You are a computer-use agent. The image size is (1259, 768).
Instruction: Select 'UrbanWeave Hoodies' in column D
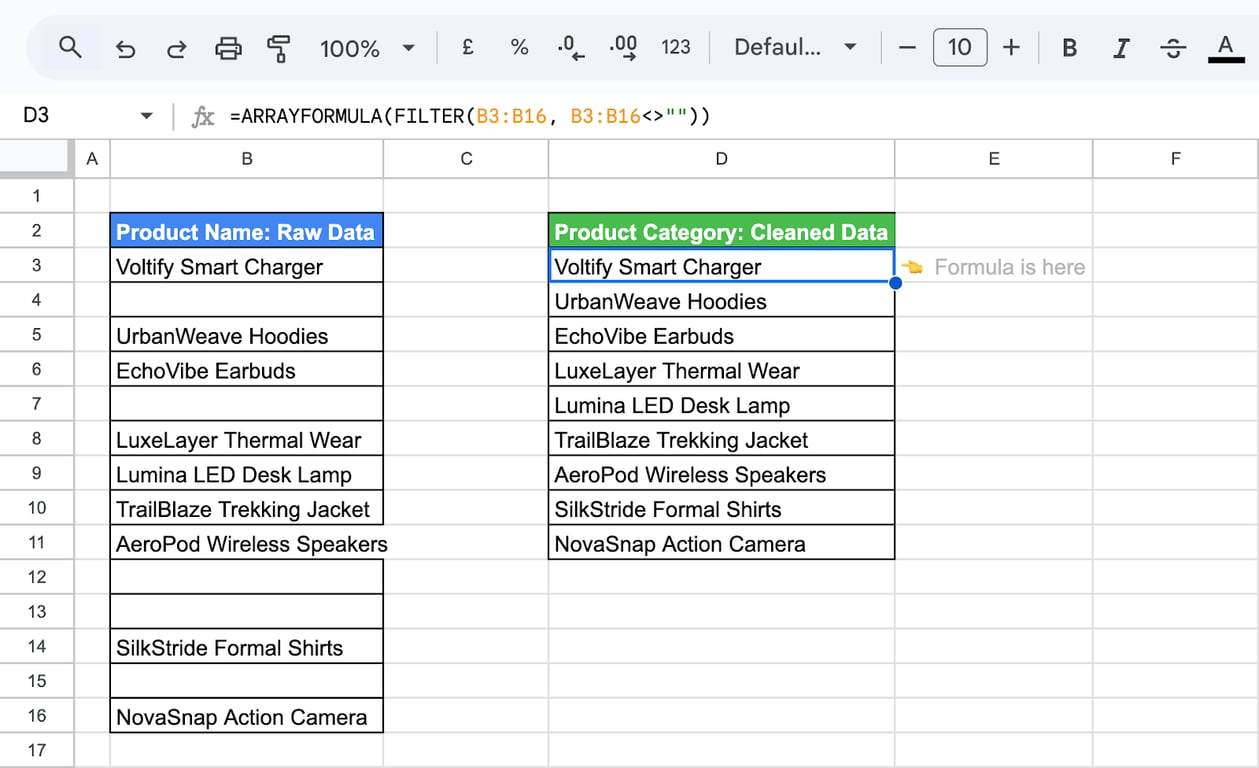[721, 301]
